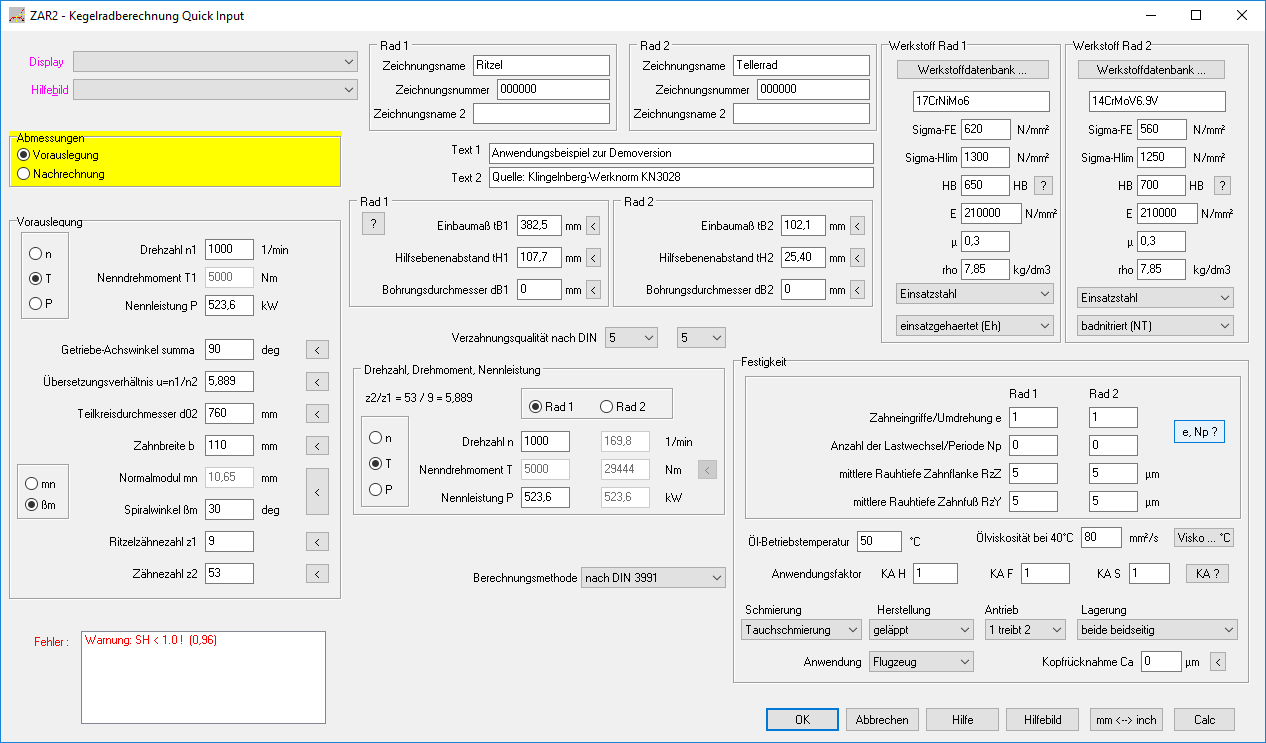1266x743 pixels.
Task: Click the Text 2 input field
Action: click(x=680, y=177)
